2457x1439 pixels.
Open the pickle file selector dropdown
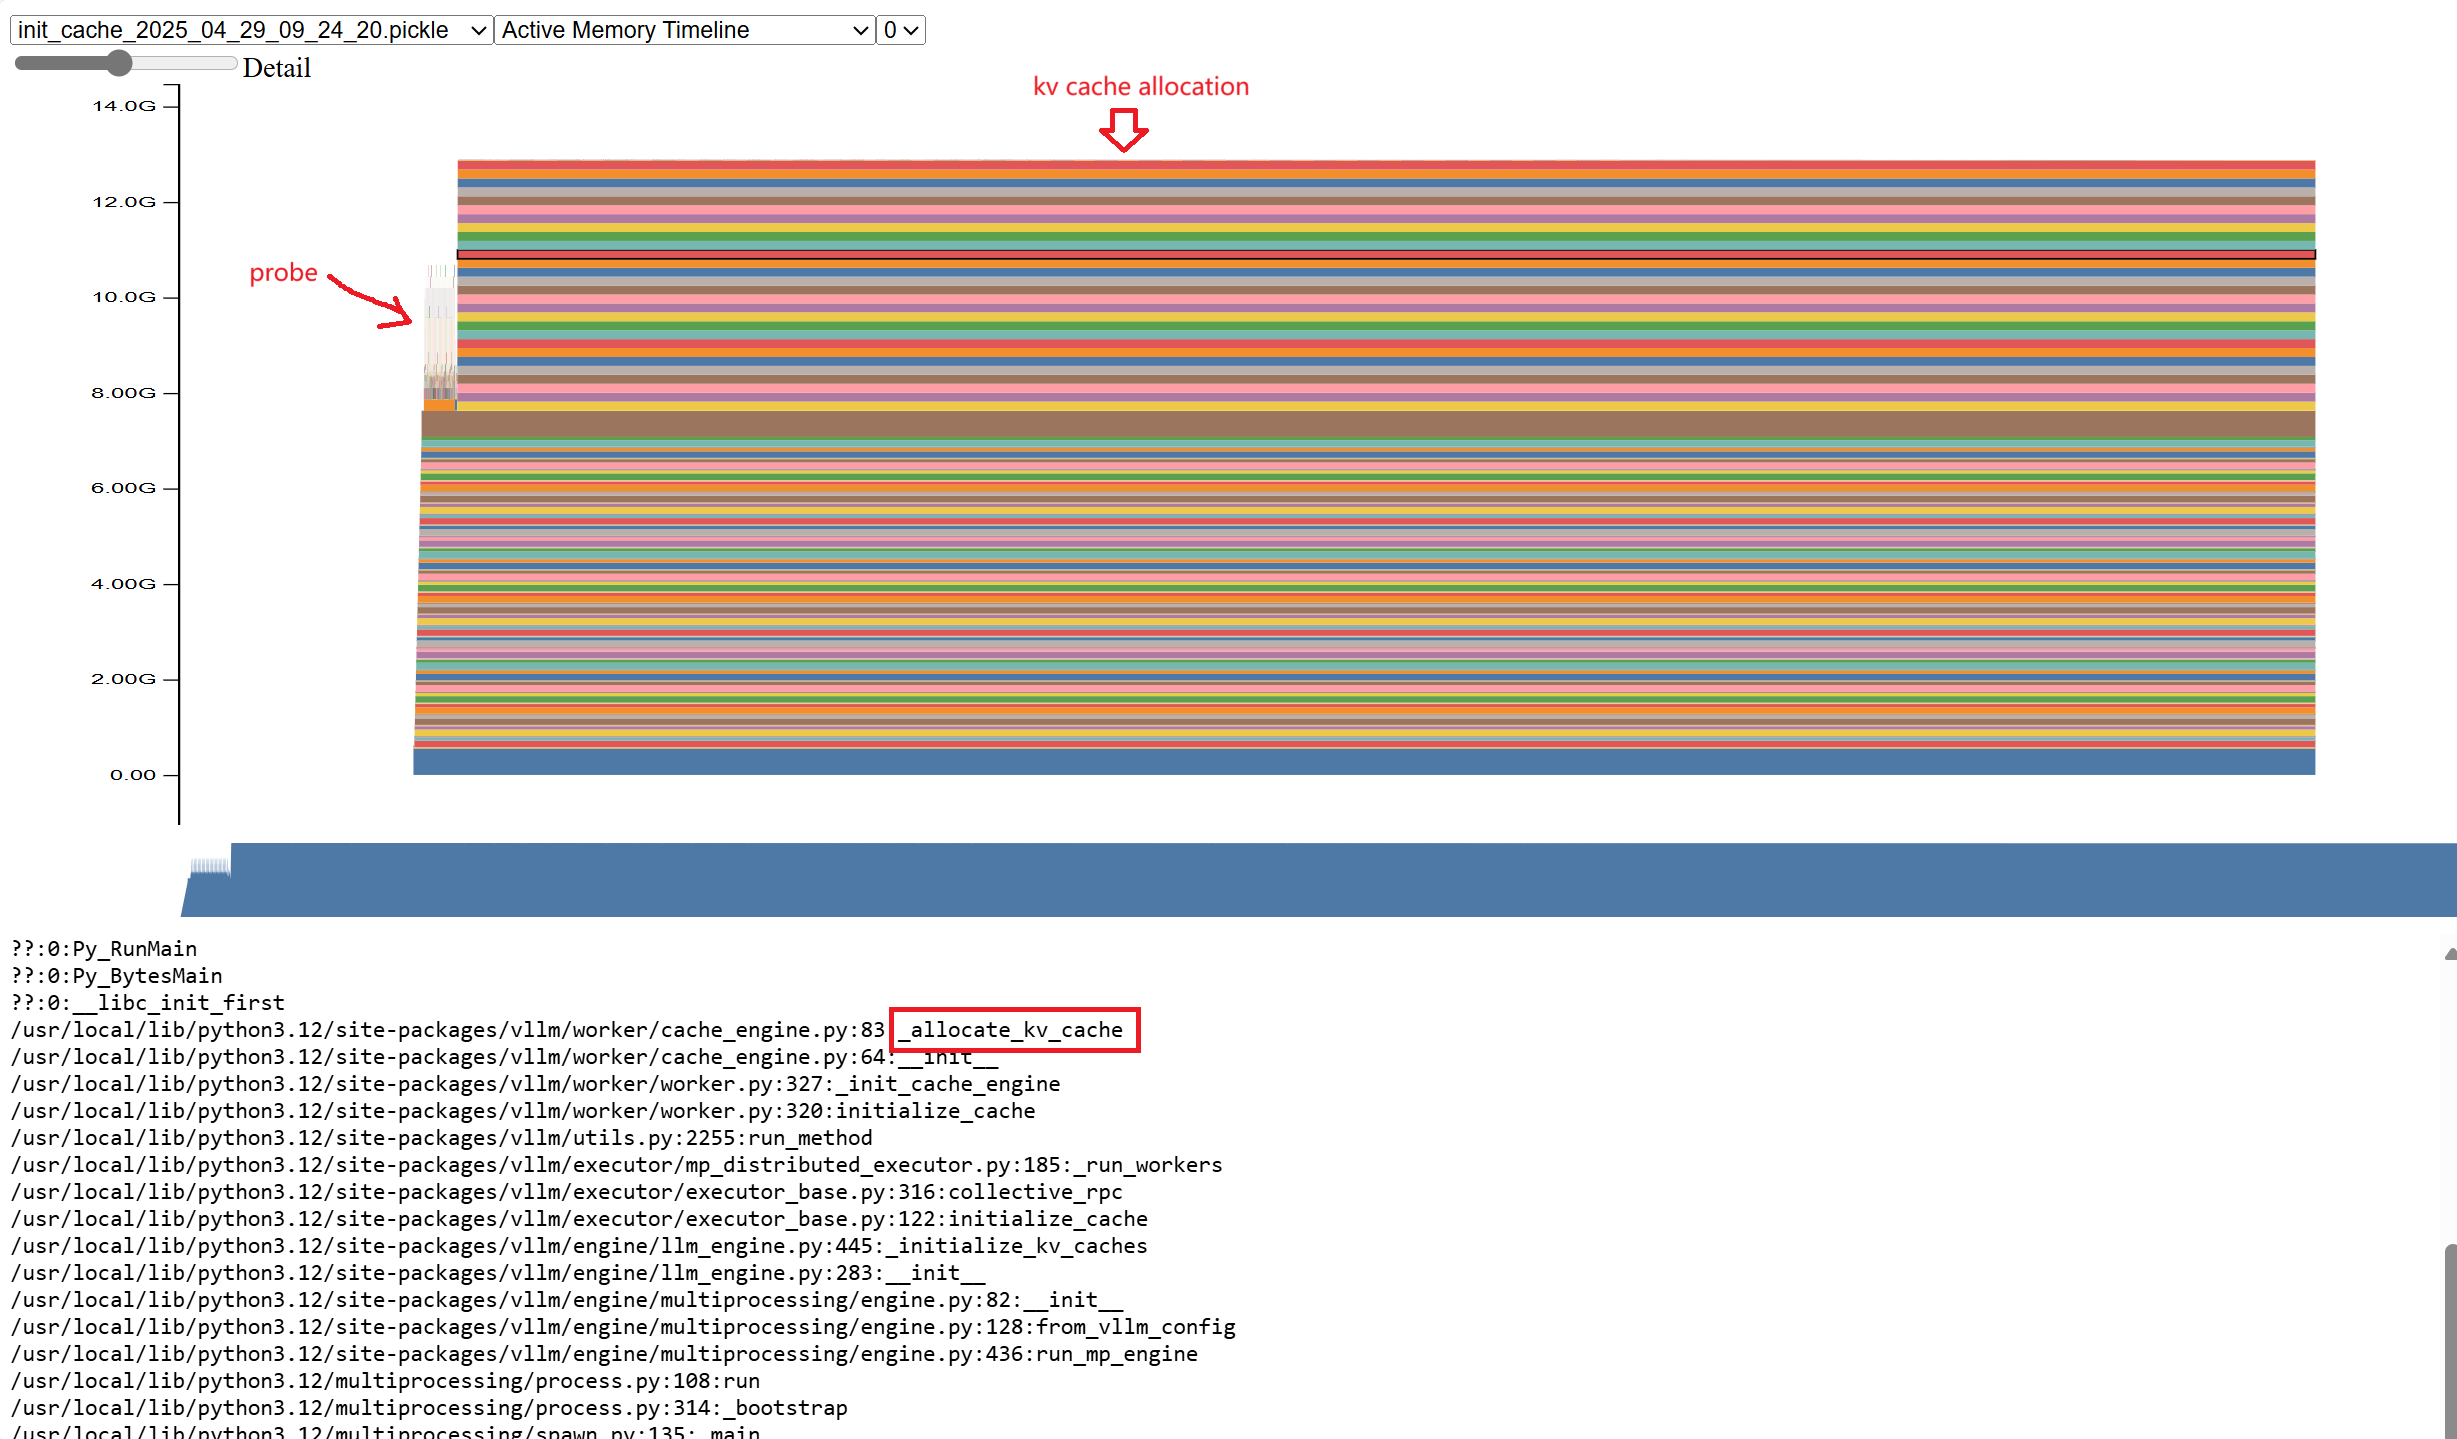(x=250, y=30)
